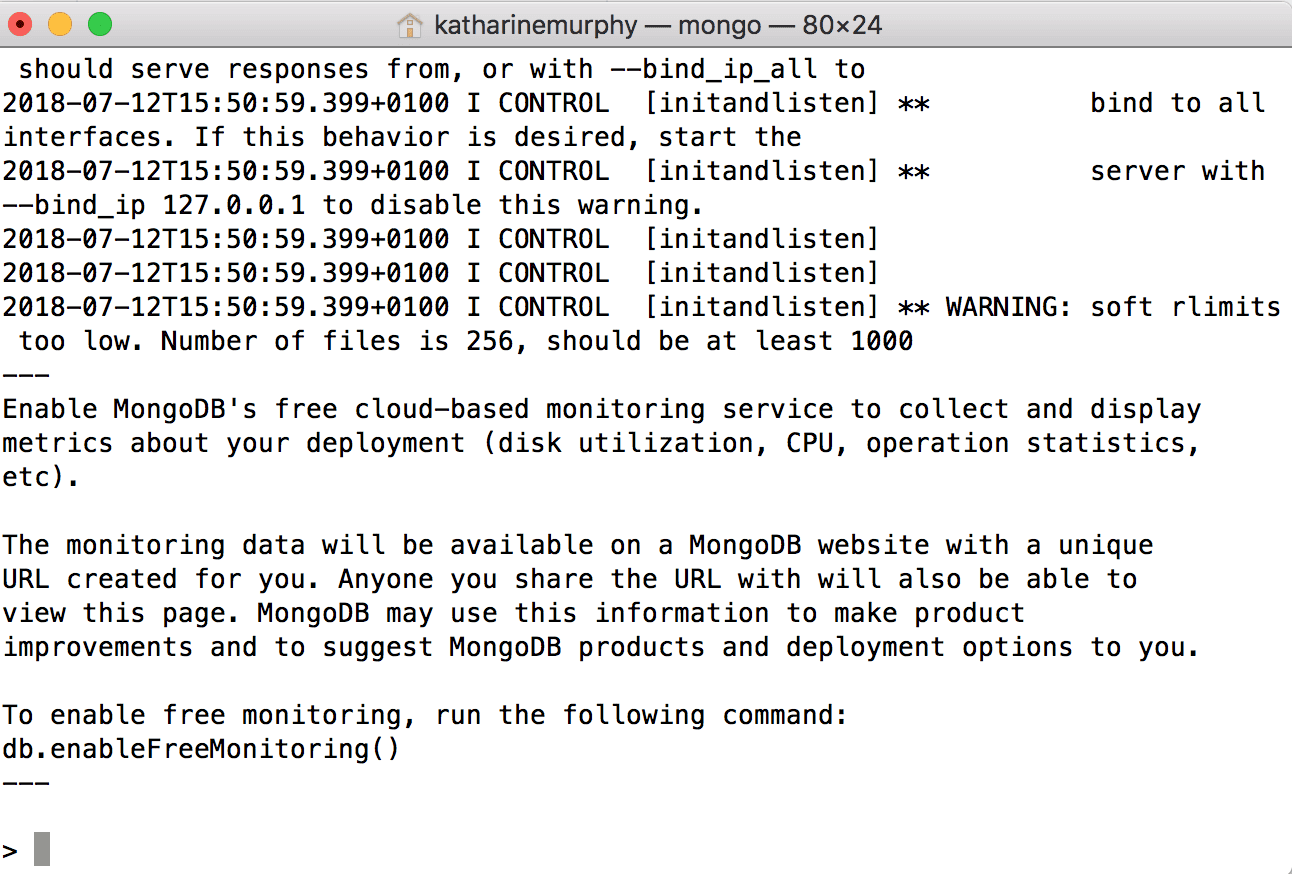Image resolution: width=1292 pixels, height=874 pixels.
Task: Click the '>' prompt symbol
Action: click(10, 851)
